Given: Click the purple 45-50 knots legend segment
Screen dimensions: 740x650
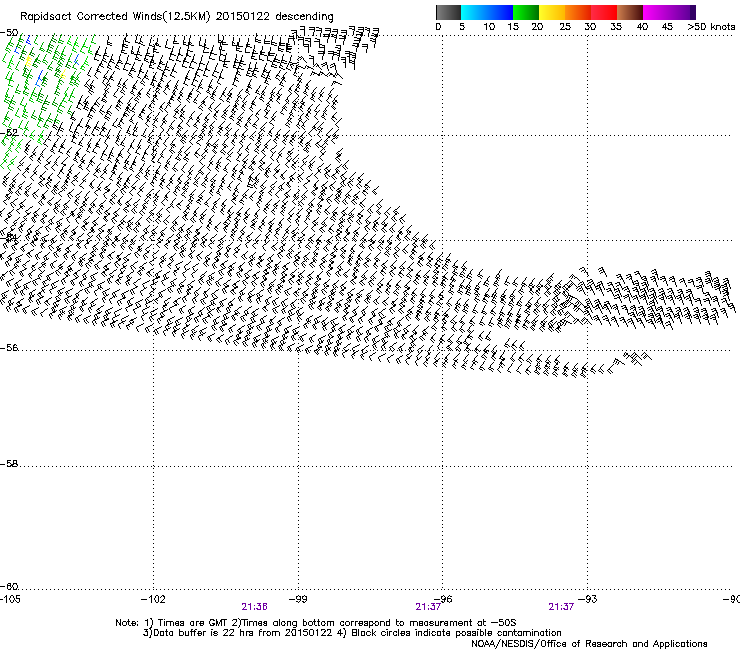Looking at the screenshot, I should [682, 12].
